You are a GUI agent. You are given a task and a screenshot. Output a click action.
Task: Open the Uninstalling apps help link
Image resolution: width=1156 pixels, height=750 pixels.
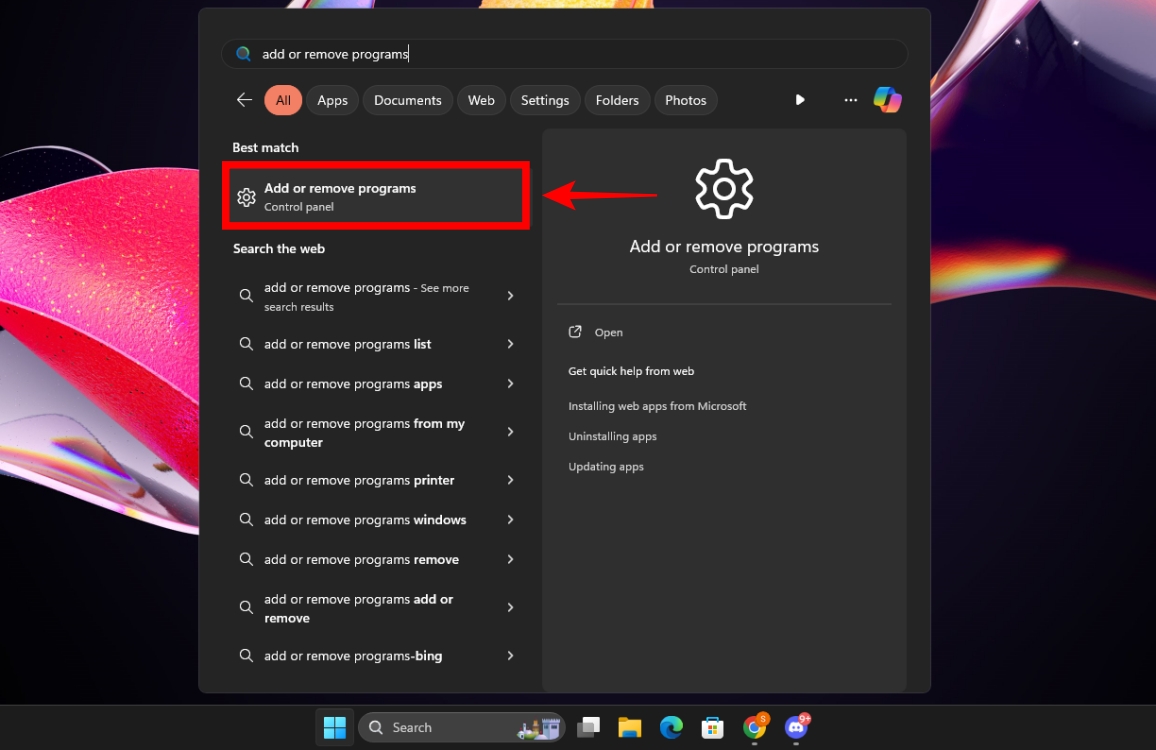coord(612,436)
